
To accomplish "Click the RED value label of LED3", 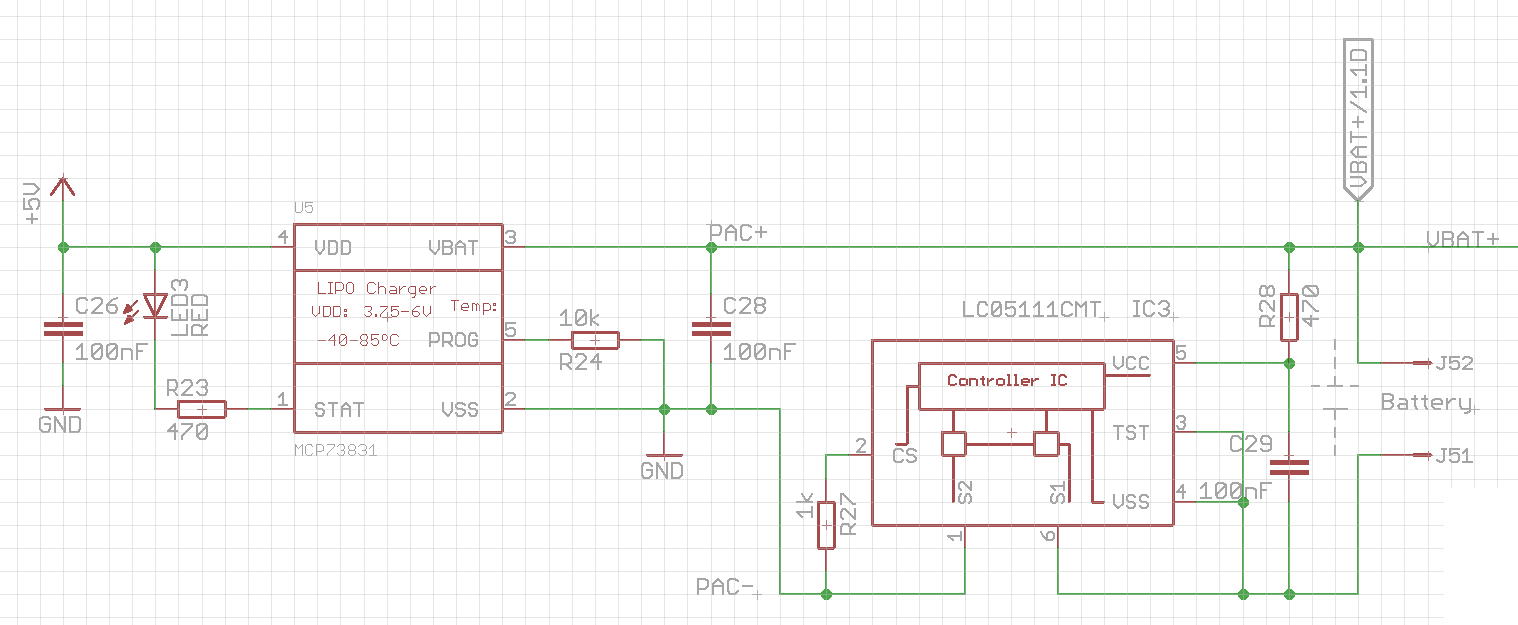I will click(x=200, y=315).
